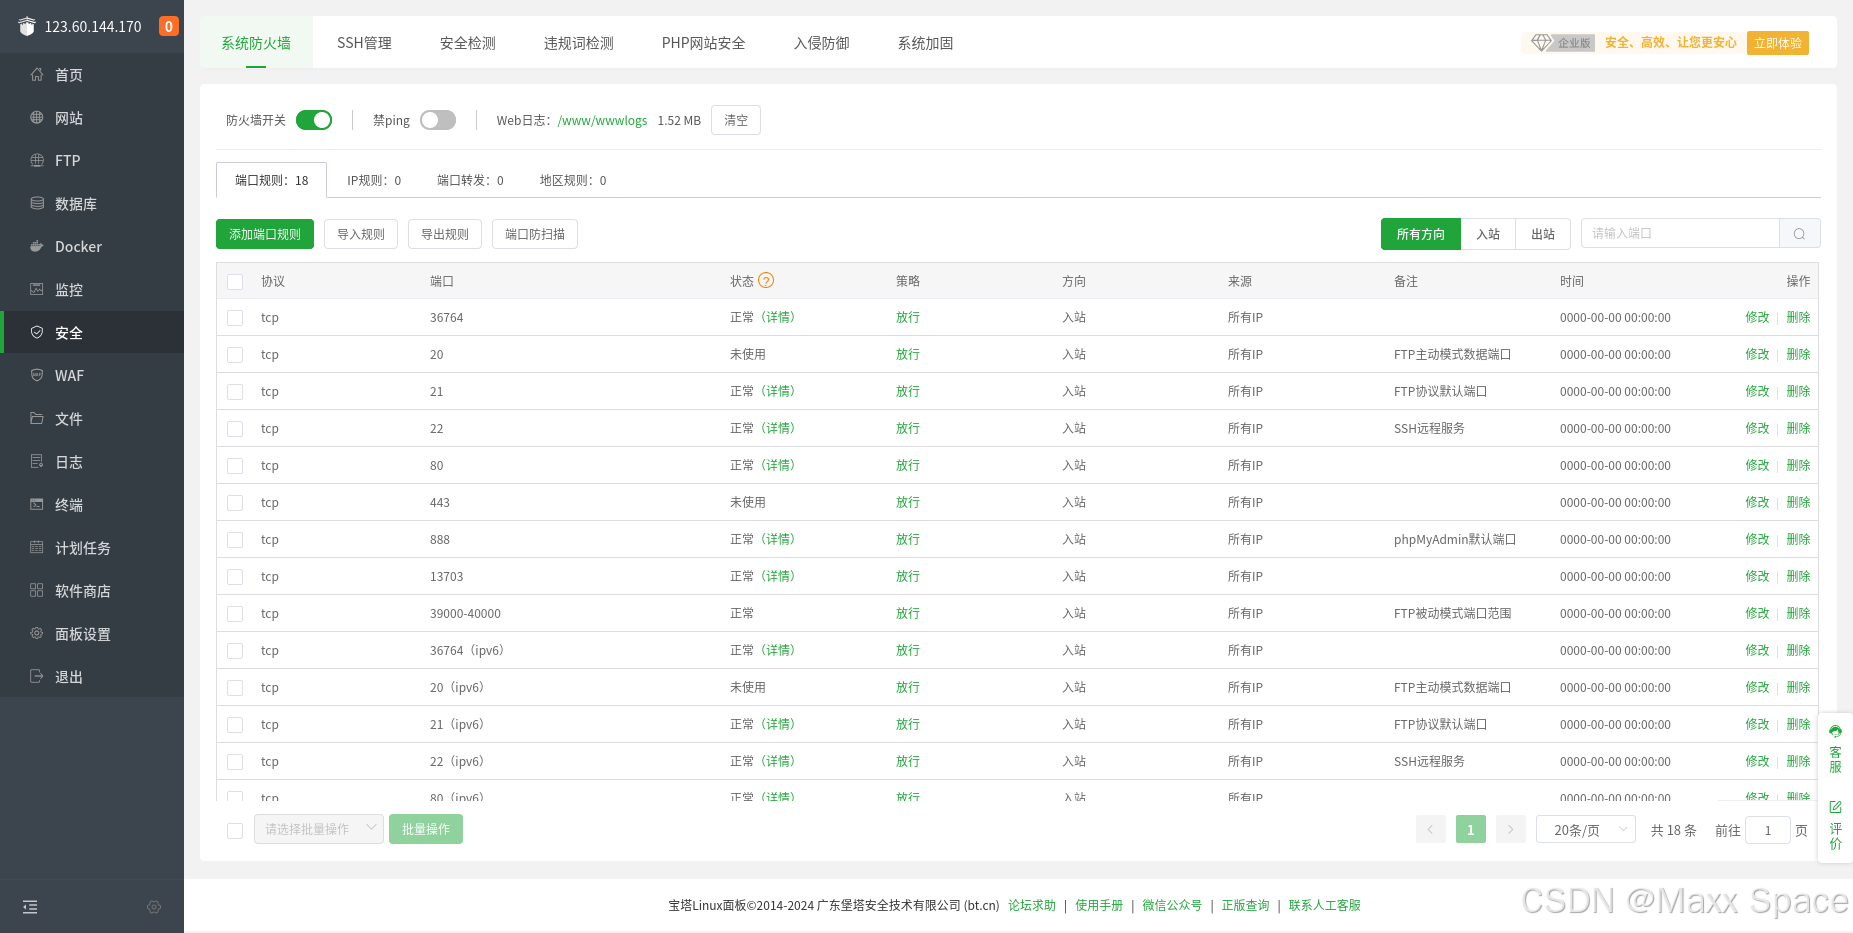Click the panel logo next to IP address
The width and height of the screenshot is (1853, 933).
tap(27, 27)
